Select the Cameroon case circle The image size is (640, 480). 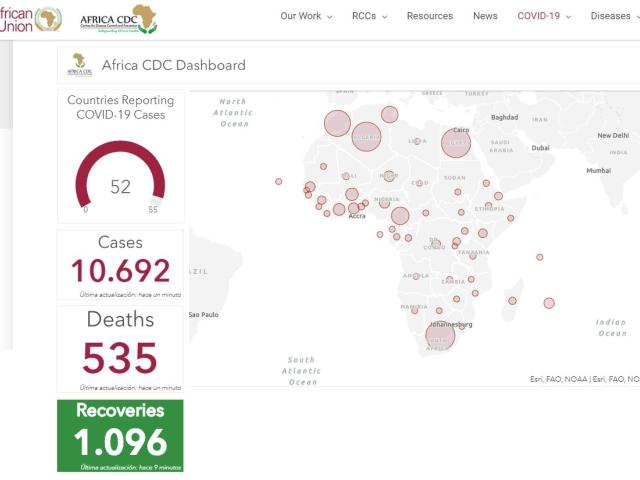coord(400,216)
